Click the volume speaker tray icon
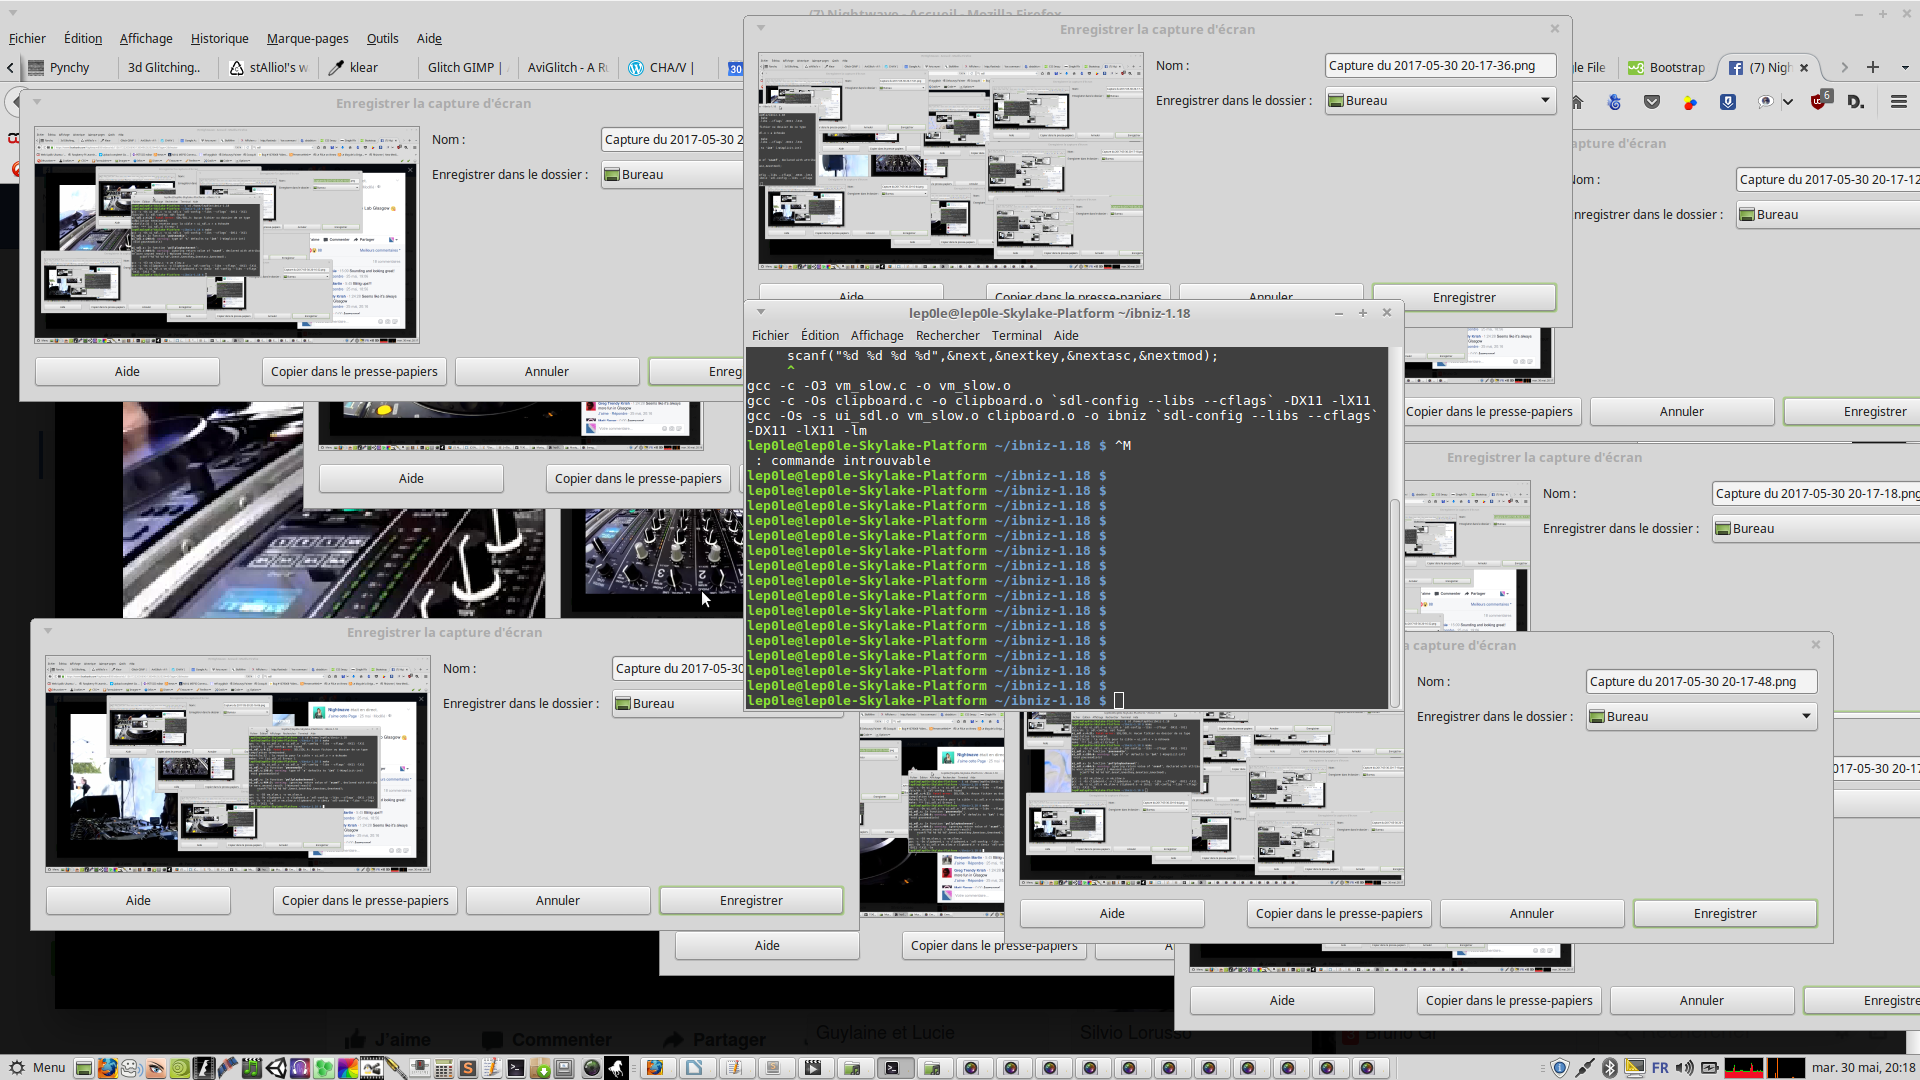Viewport: 1920px width, 1080px height. click(x=1685, y=1068)
